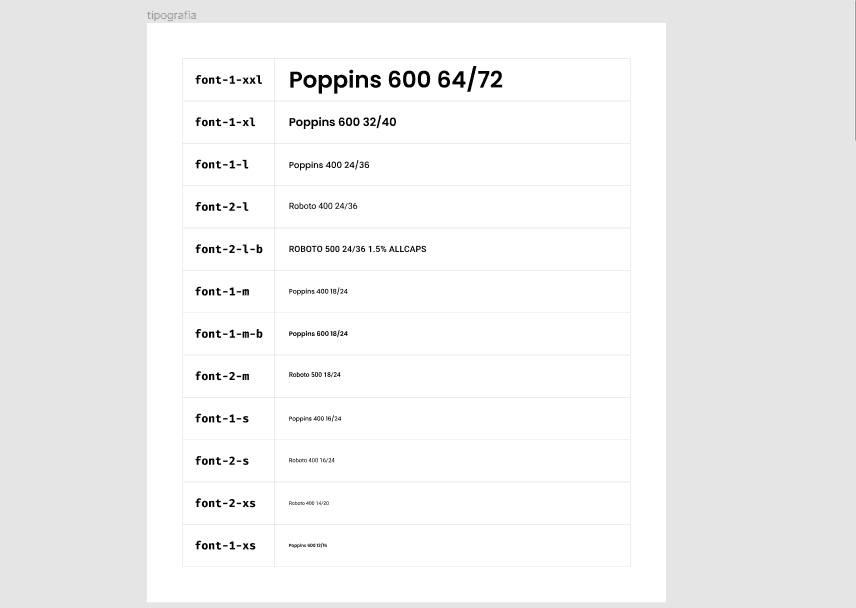The image size is (856, 608).
Task: Click the font-1-m-b token name
Action: (x=228, y=334)
